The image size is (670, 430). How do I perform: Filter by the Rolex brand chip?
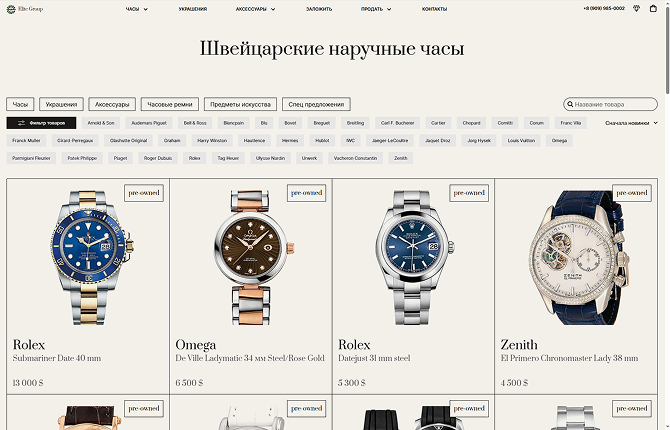(x=195, y=158)
